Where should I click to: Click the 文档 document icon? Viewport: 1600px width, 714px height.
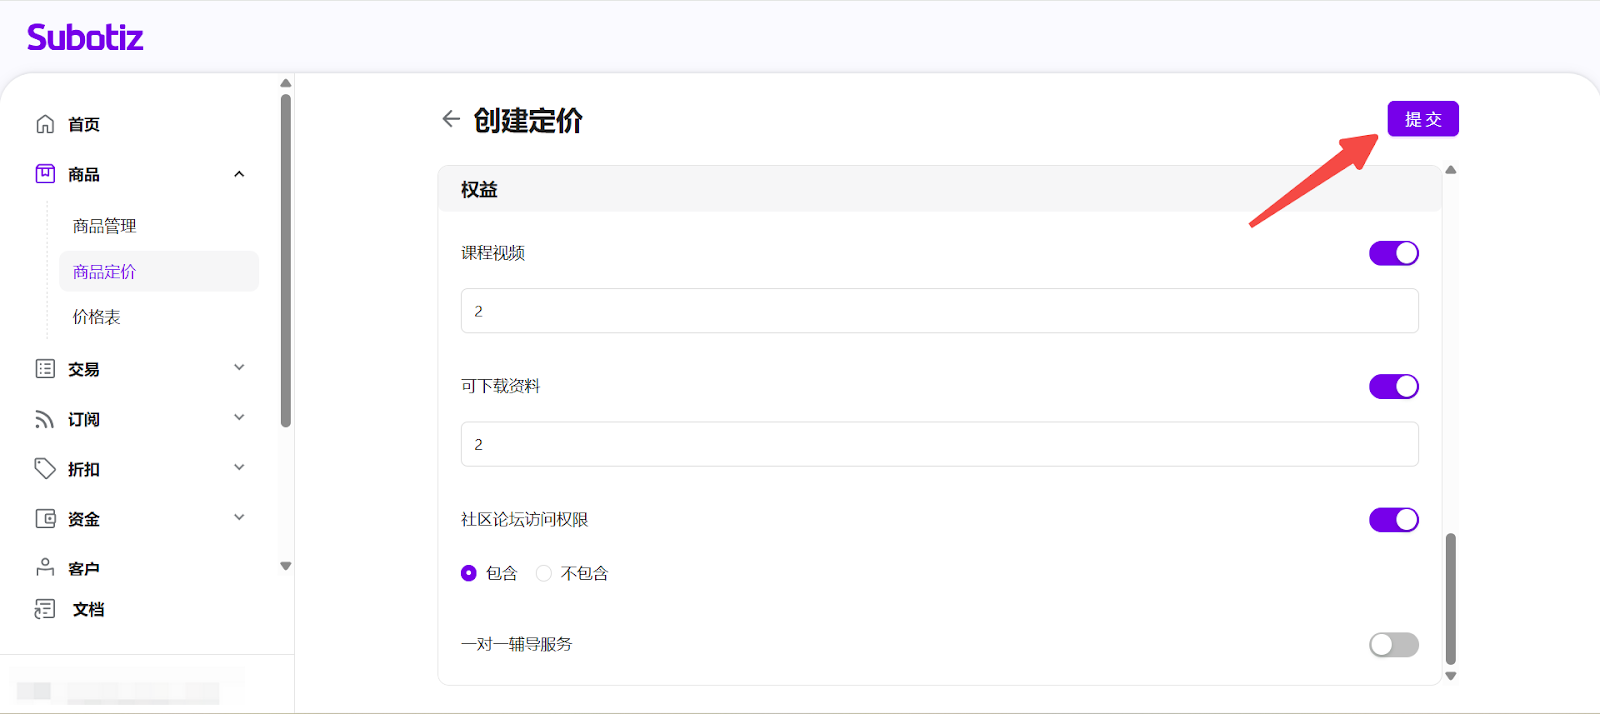(45, 609)
